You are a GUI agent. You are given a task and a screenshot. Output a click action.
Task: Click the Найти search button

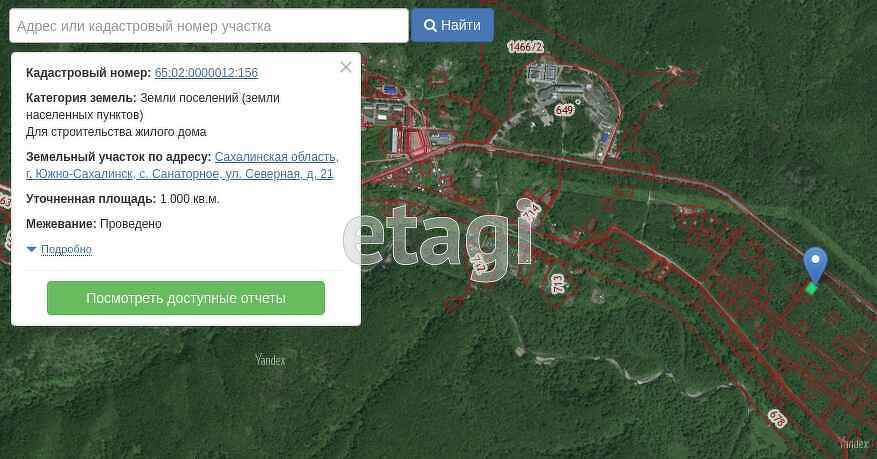click(452, 26)
